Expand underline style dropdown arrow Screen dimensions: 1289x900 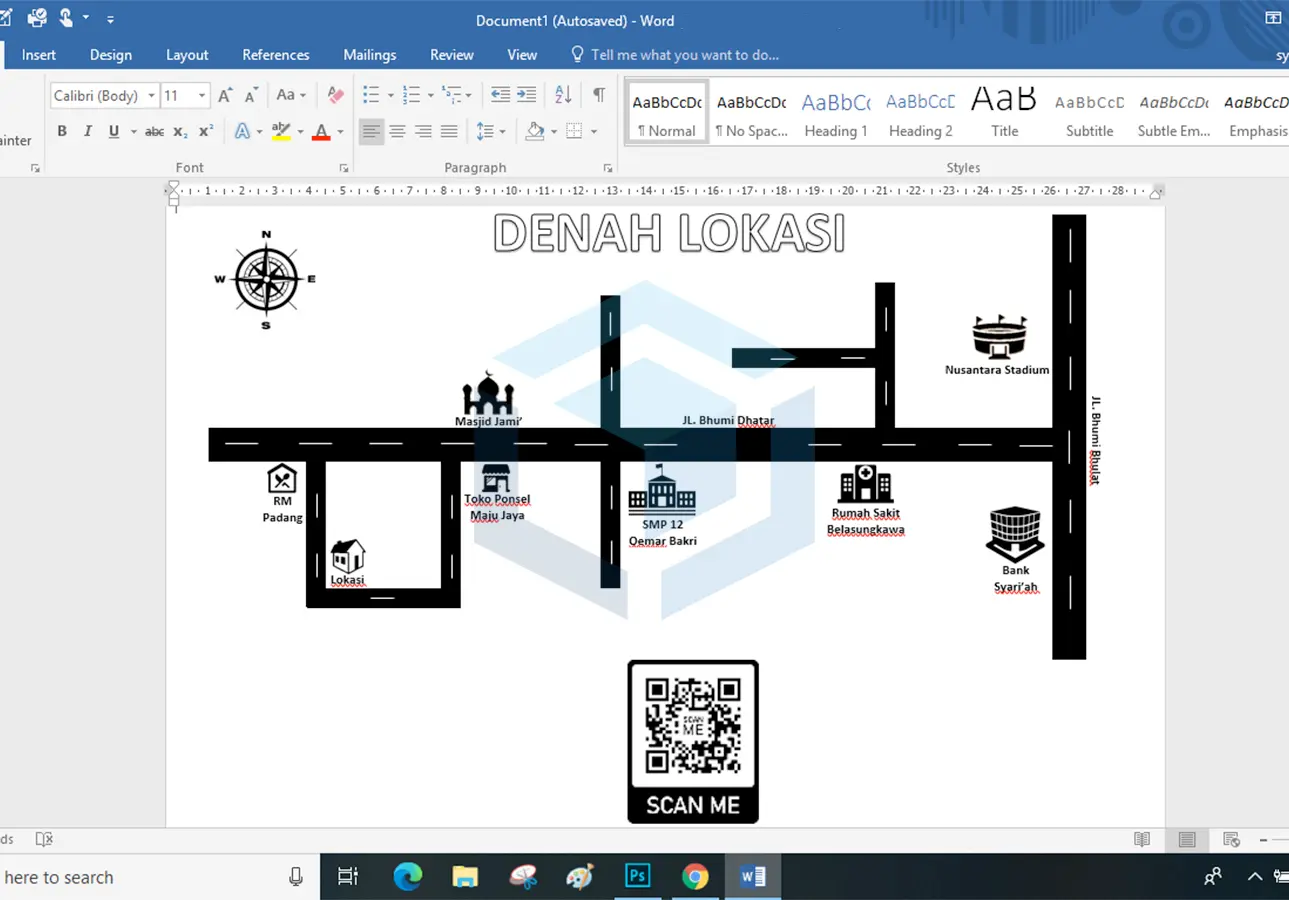(x=132, y=131)
